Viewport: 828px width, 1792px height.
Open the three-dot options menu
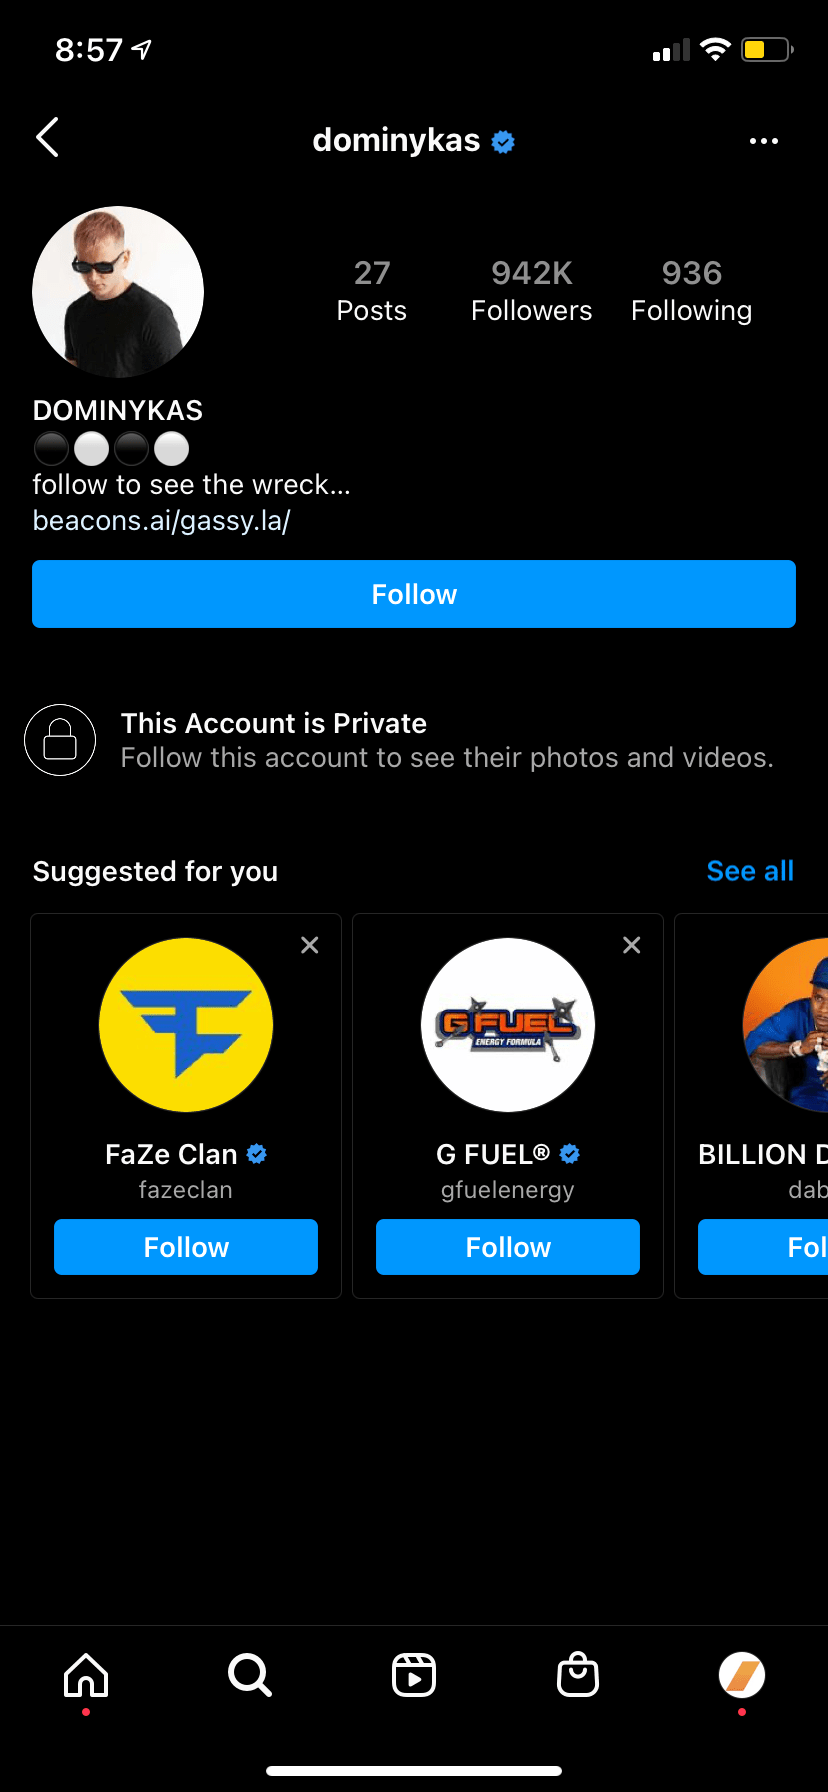[x=764, y=141]
